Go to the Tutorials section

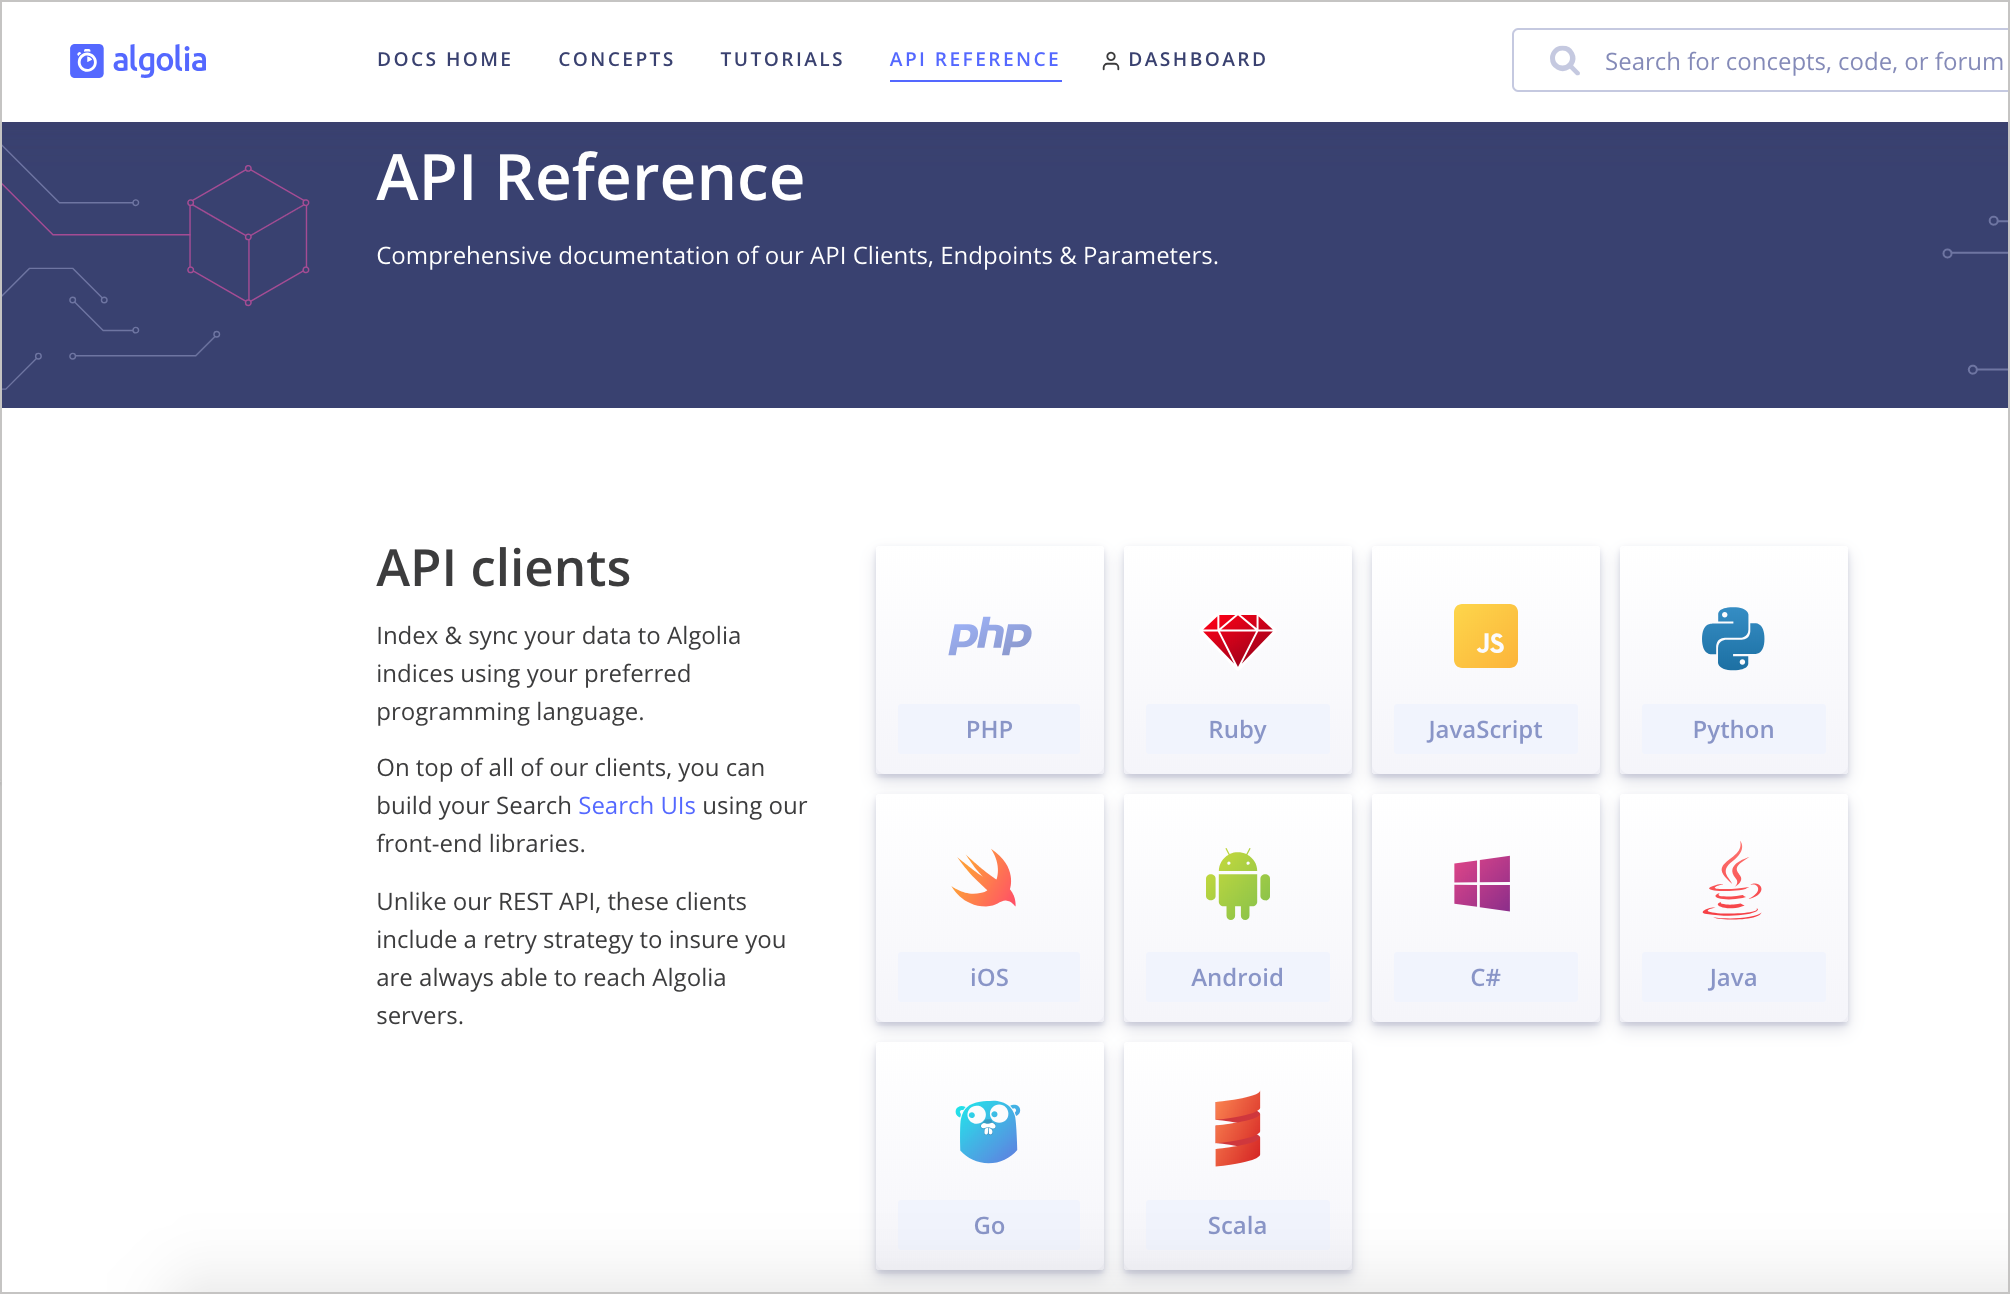click(782, 60)
